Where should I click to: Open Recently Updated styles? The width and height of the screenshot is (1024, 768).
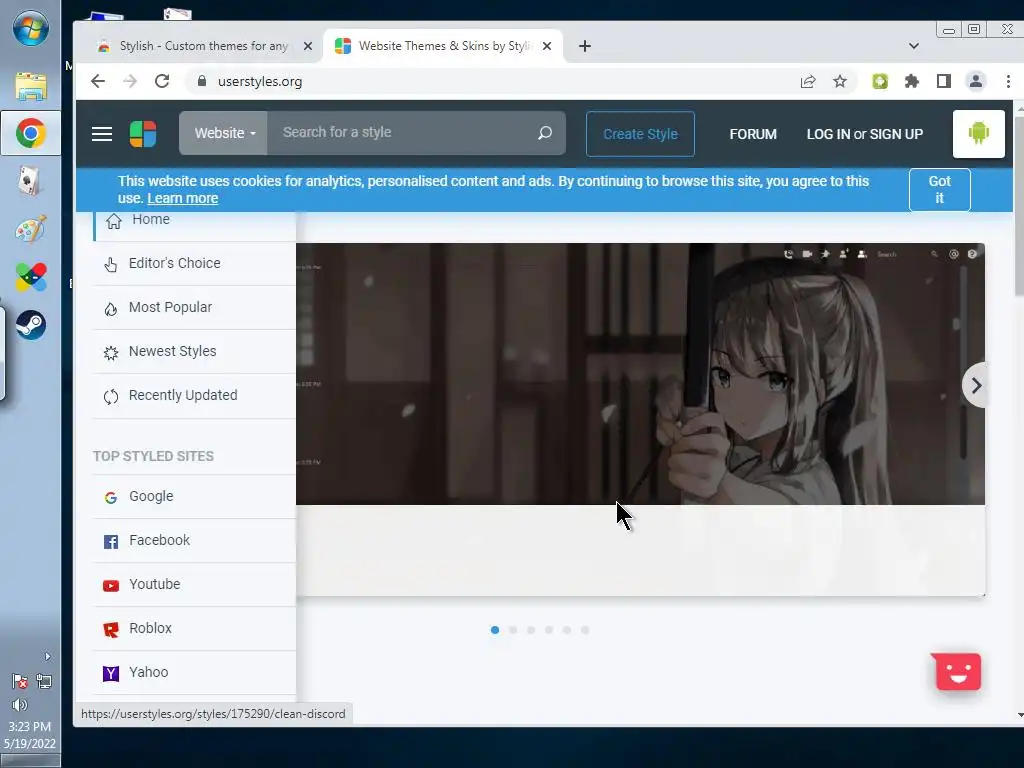coord(195,396)
